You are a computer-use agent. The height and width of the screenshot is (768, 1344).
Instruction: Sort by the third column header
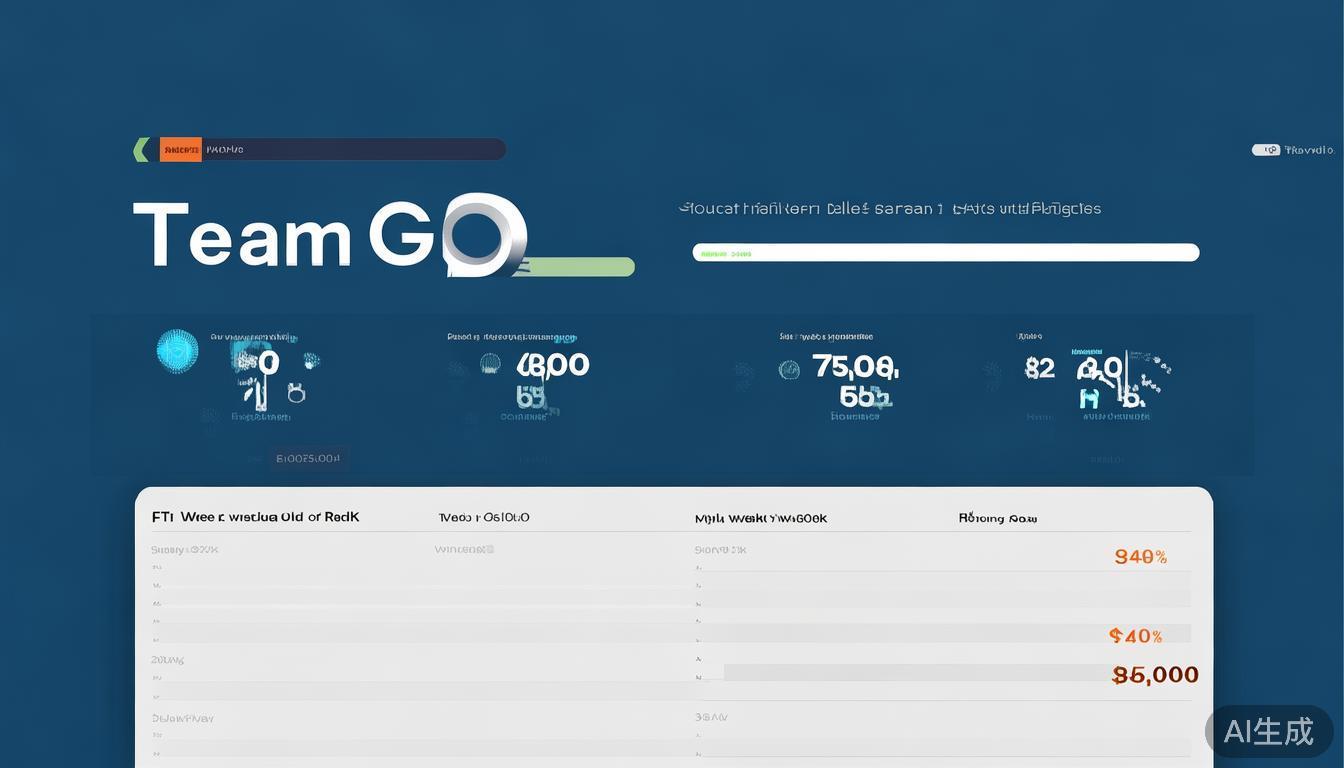(760, 518)
